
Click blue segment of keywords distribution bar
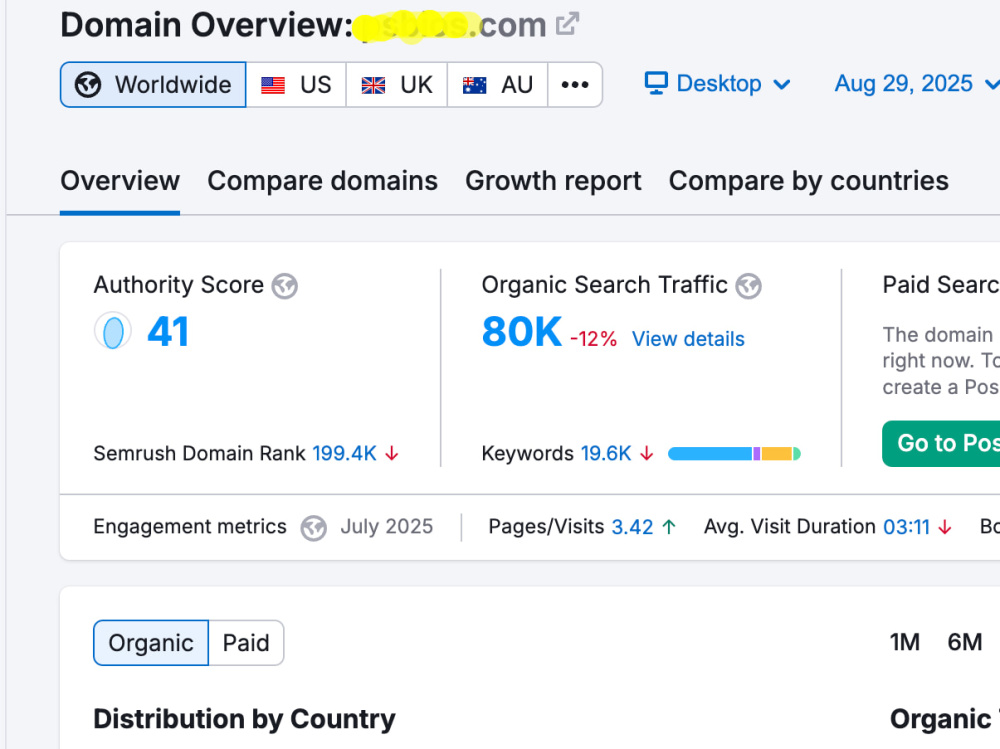click(x=710, y=454)
